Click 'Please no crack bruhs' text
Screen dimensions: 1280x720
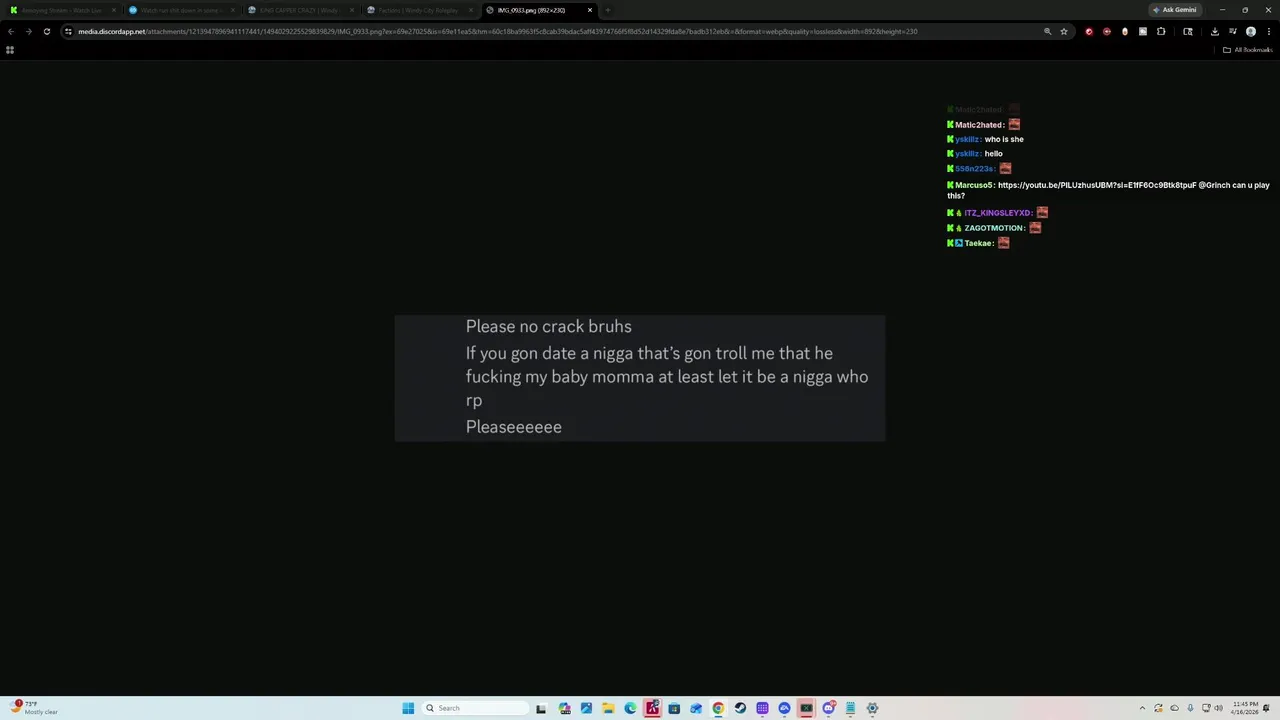point(548,327)
